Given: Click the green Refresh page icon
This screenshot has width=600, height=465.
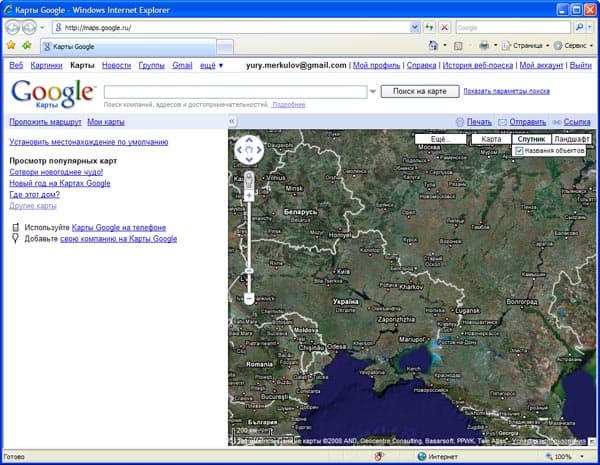Looking at the screenshot, I should pos(429,28).
